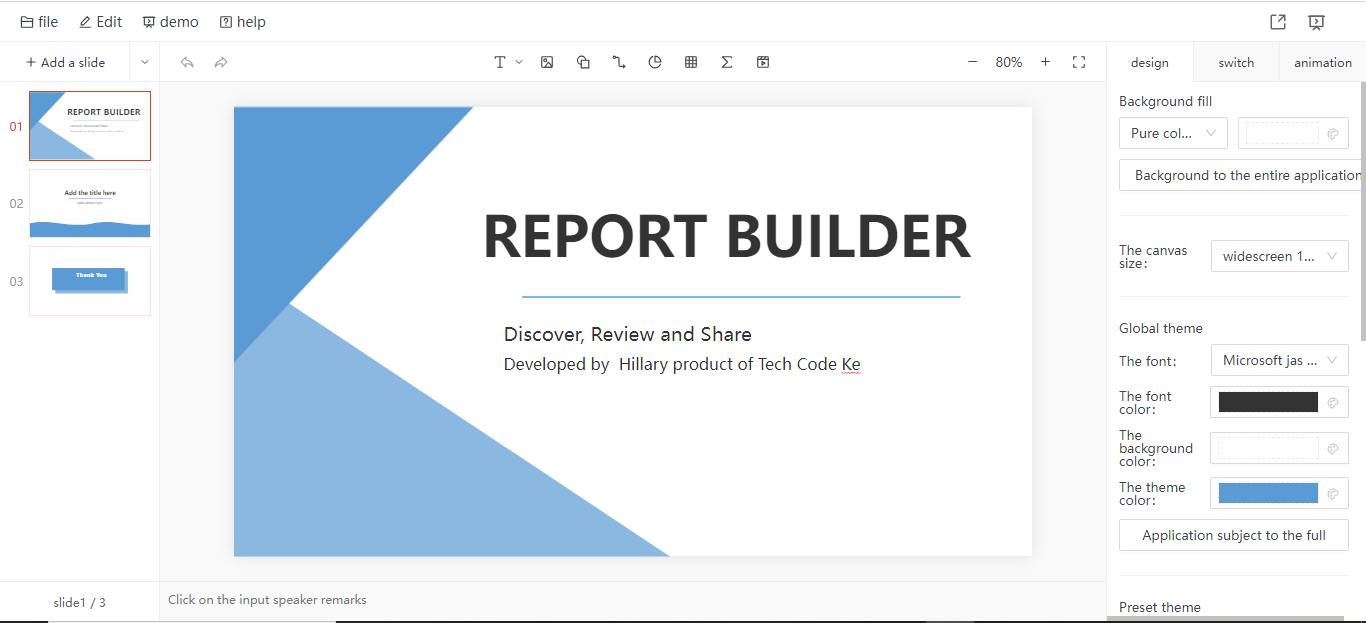This screenshot has width=1366, height=623.
Task: Open the canvas size widescreen dropdown
Action: [1279, 255]
